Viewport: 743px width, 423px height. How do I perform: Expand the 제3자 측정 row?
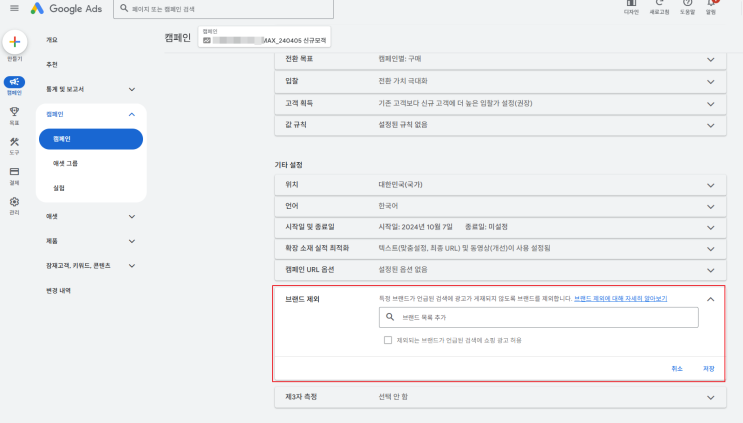500,397
